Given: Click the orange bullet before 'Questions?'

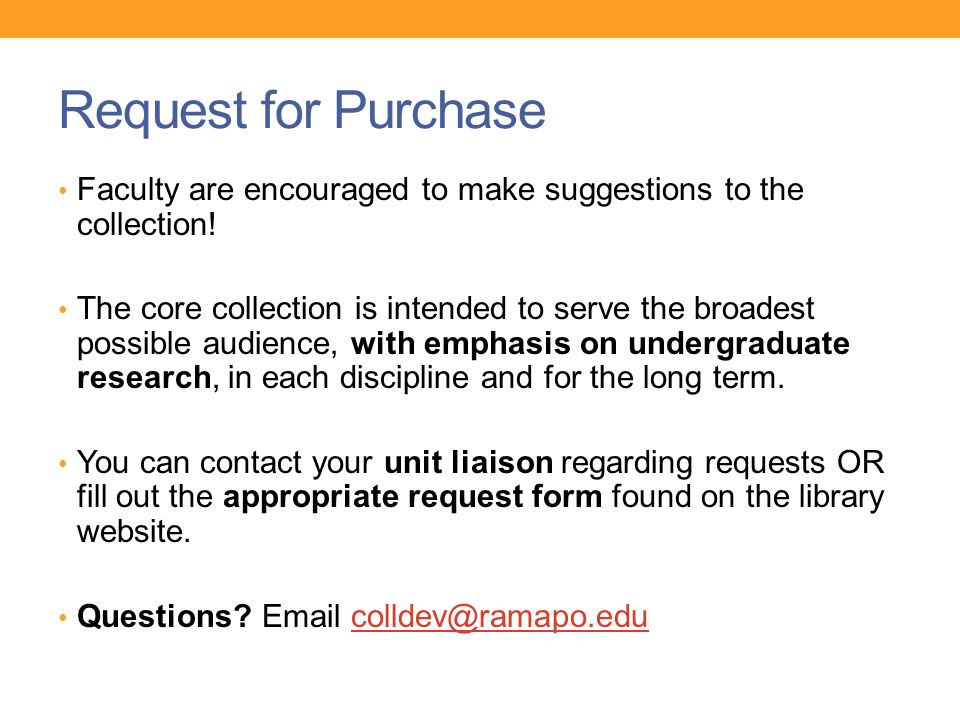Looking at the screenshot, I should (x=63, y=618).
